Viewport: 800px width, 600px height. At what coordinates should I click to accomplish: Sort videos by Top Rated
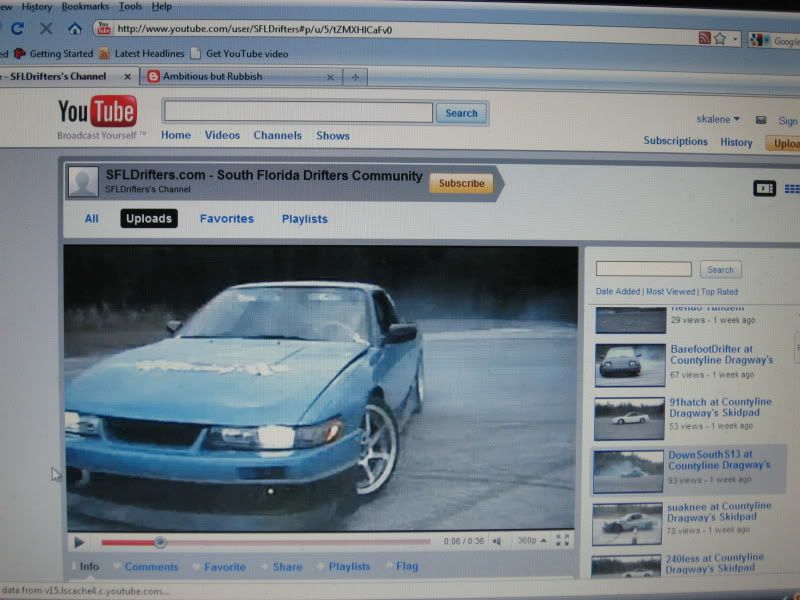pyautogui.click(x=719, y=292)
